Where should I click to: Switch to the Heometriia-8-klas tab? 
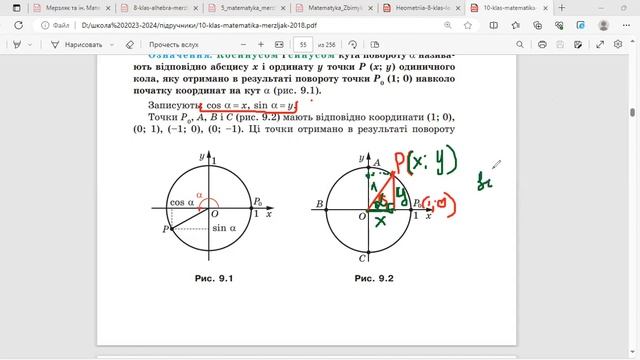click(422, 8)
